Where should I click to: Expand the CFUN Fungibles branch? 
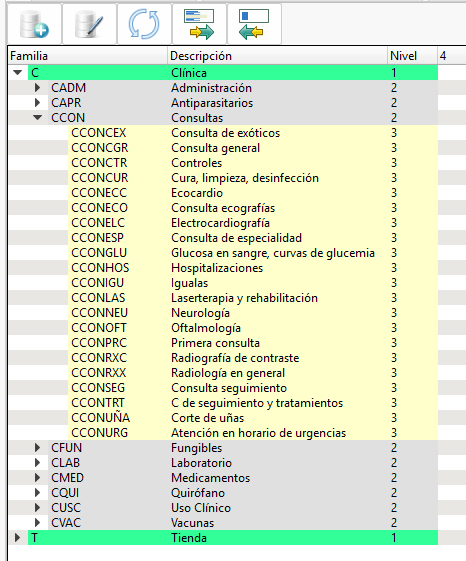click(x=37, y=448)
